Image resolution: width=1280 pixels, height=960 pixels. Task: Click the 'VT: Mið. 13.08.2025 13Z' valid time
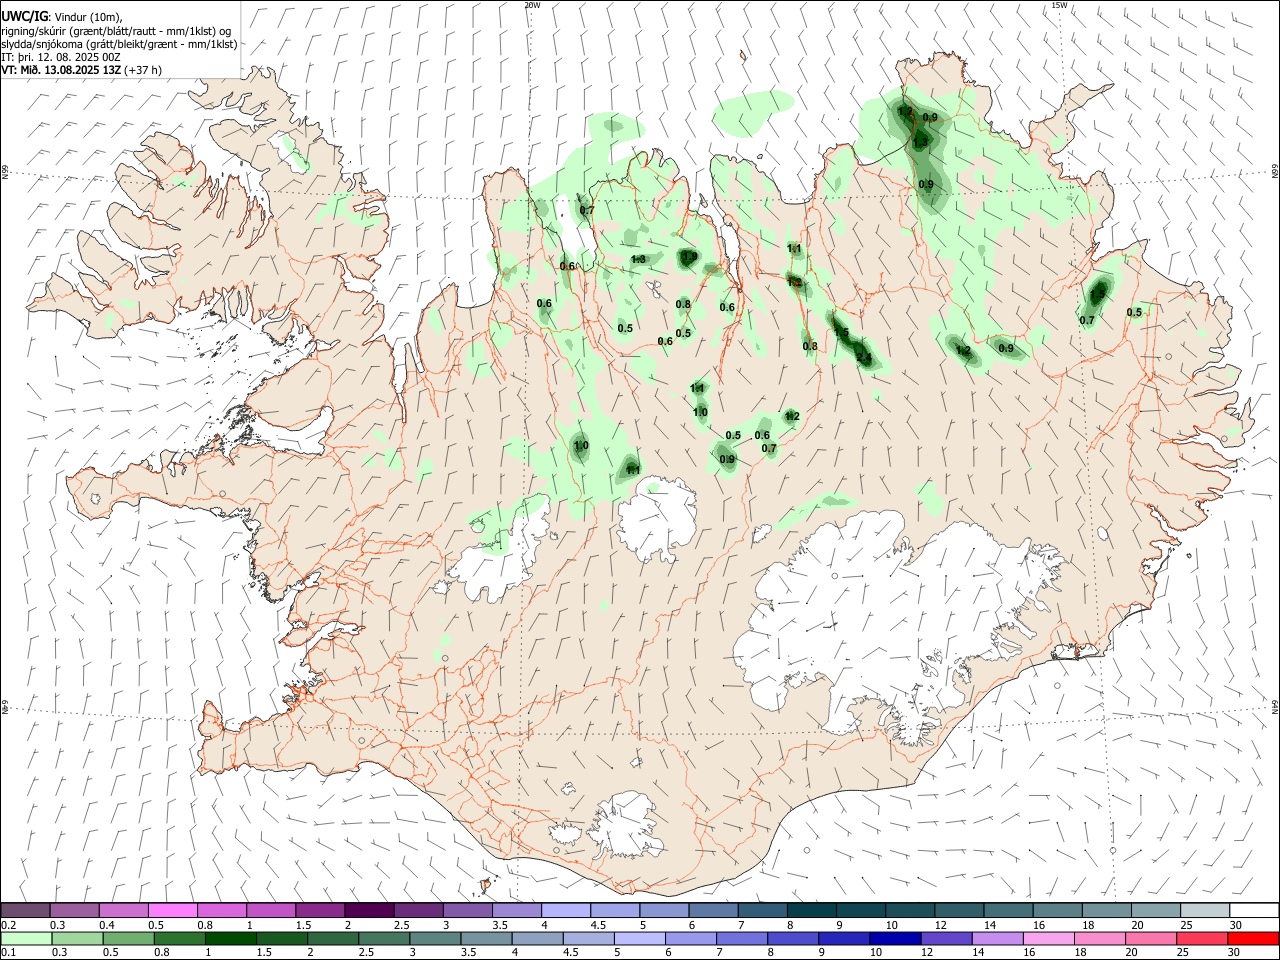pos(61,70)
